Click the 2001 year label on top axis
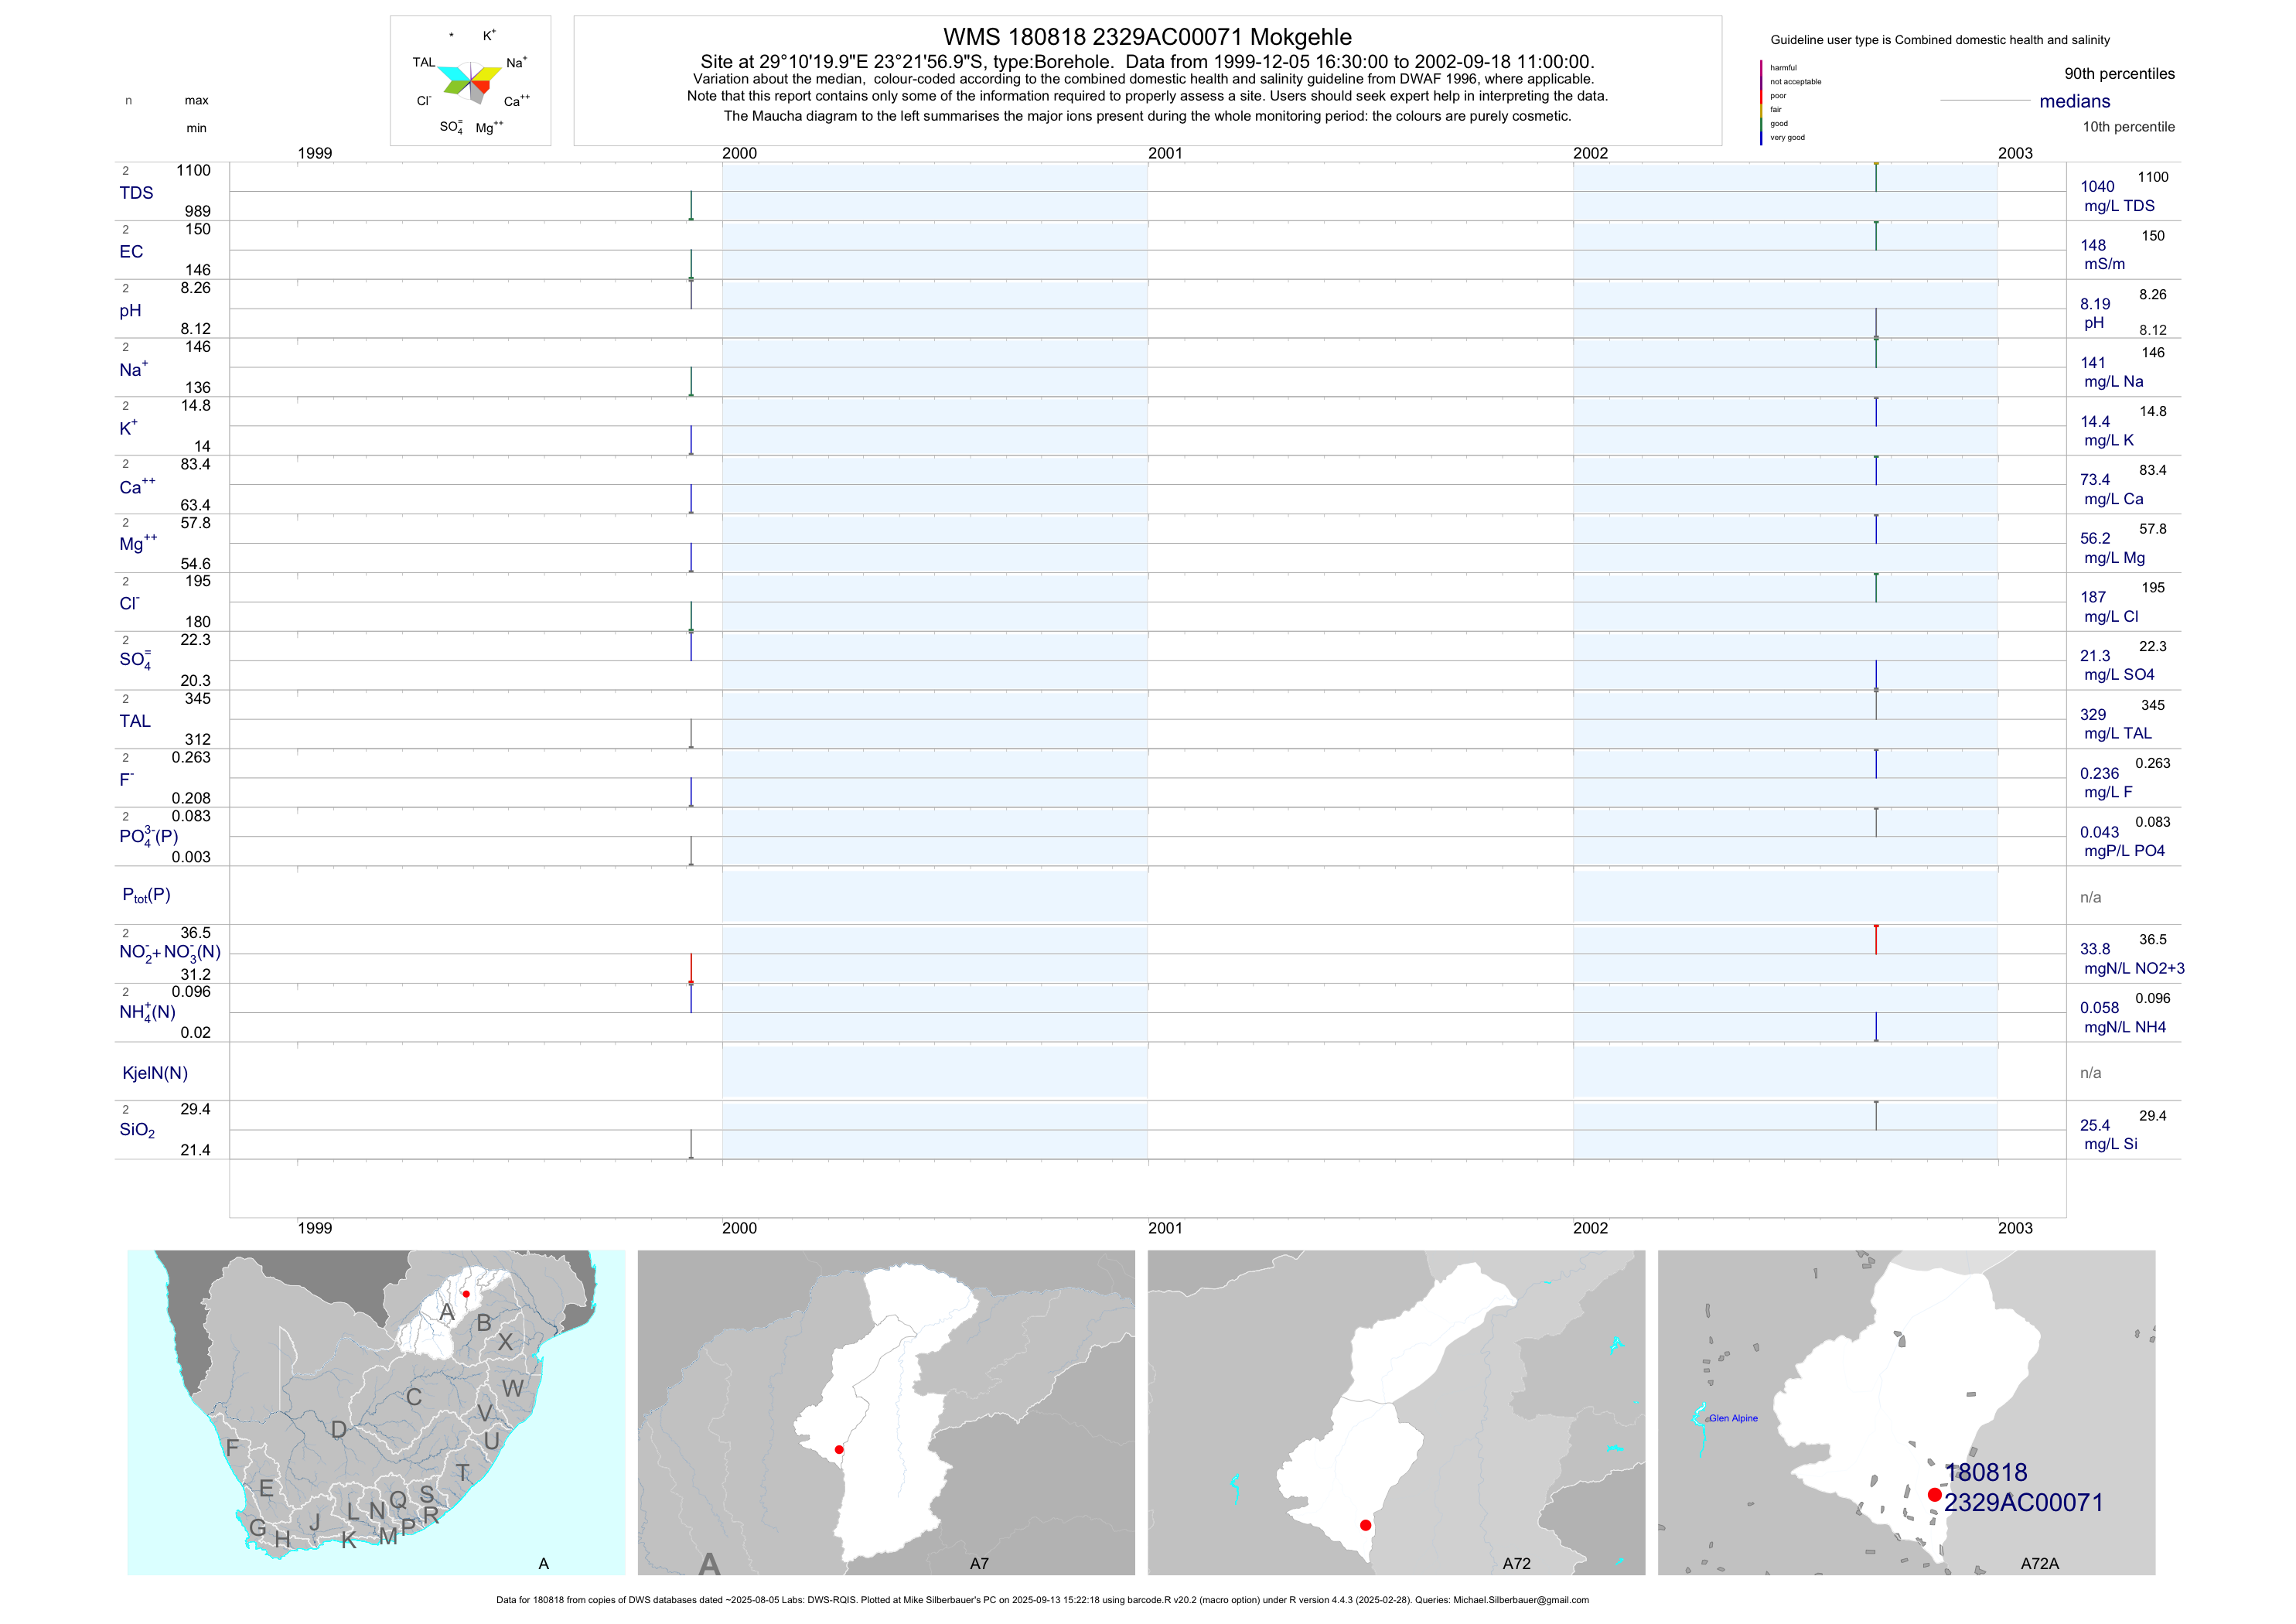 [1164, 153]
